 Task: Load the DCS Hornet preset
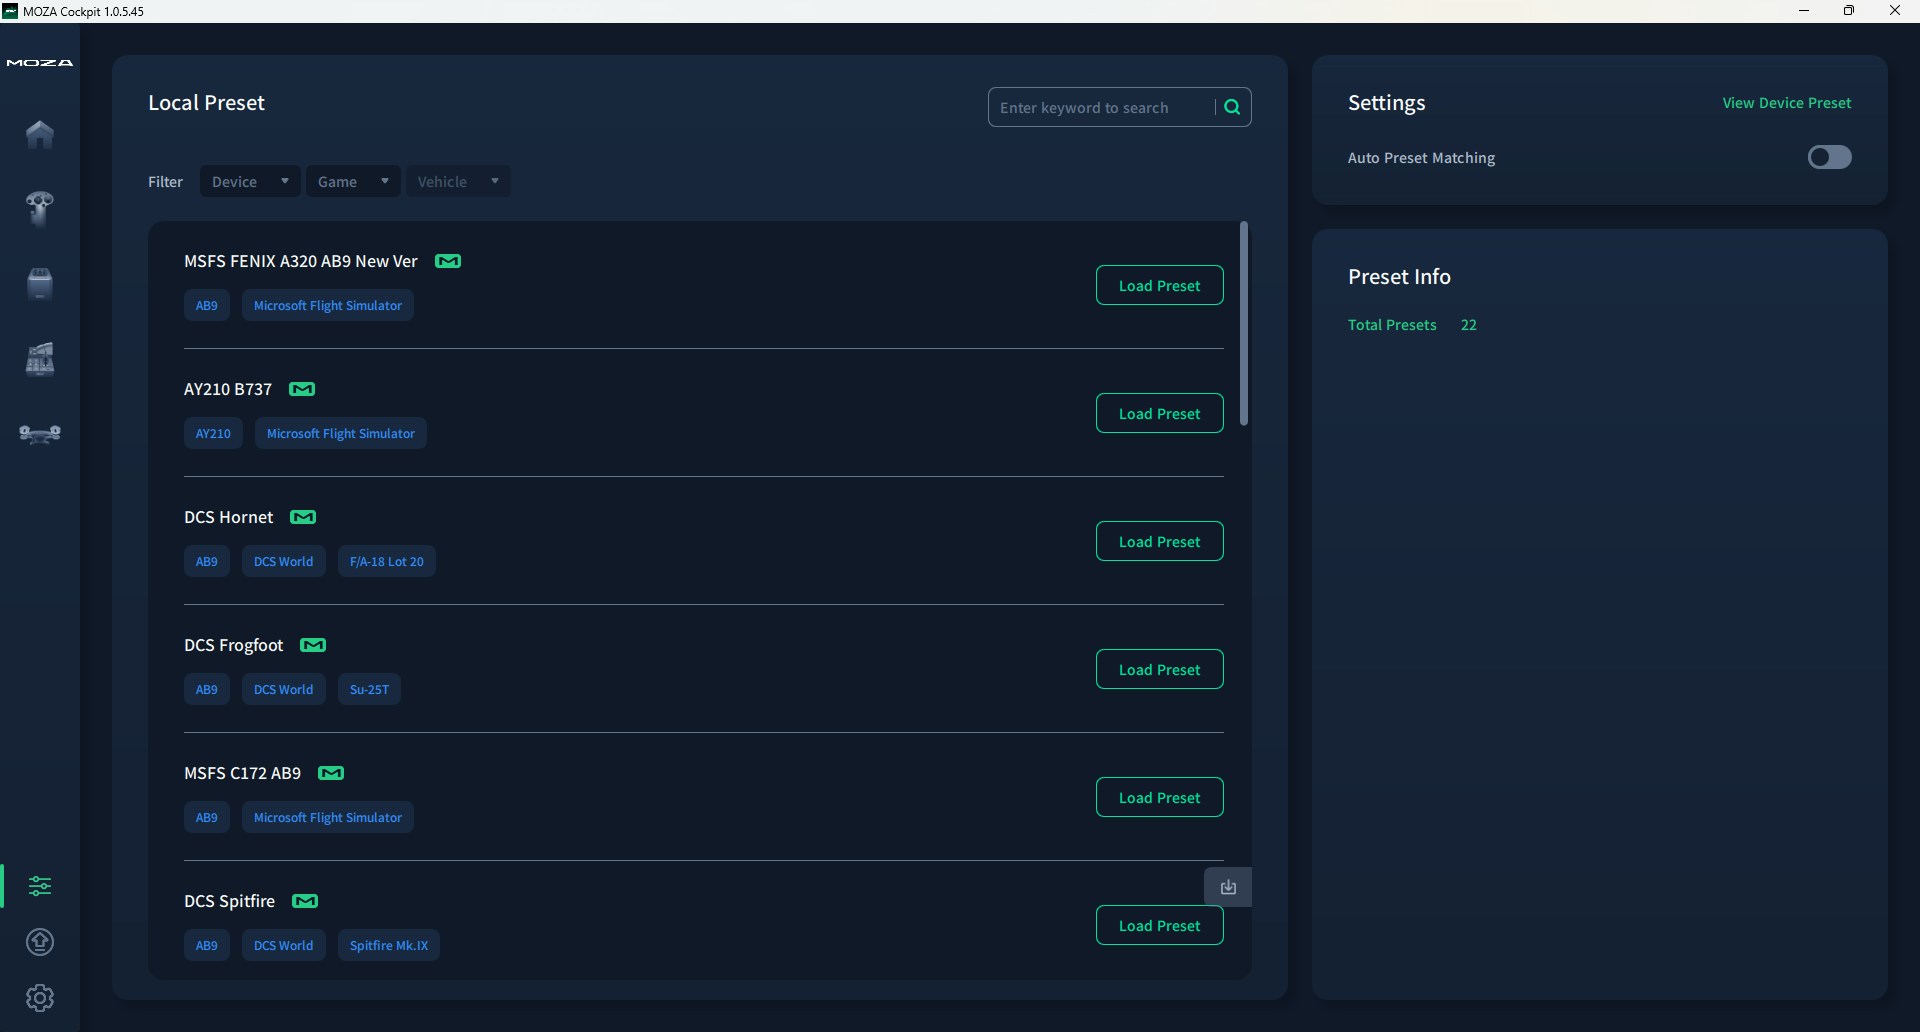point(1159,541)
